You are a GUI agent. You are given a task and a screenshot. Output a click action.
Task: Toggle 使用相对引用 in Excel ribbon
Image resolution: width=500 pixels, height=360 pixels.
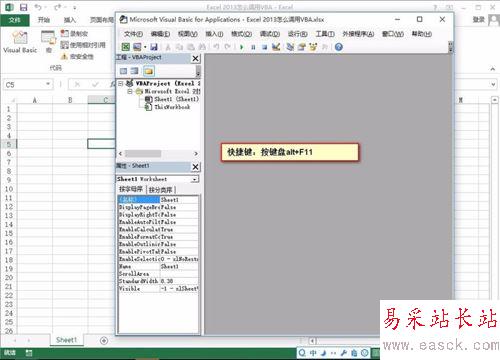tap(83, 45)
